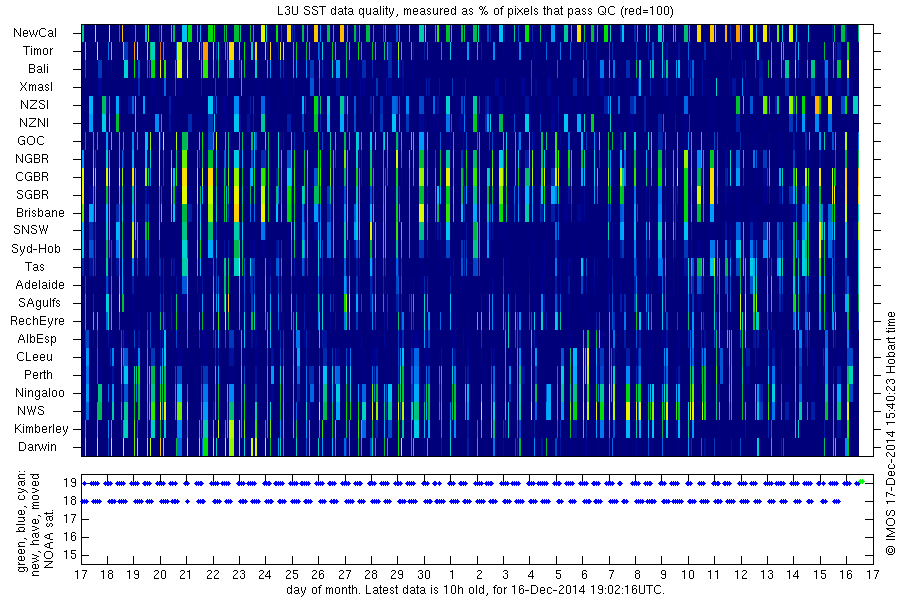
Task: Click the GOC region label
Action: pos(30,141)
